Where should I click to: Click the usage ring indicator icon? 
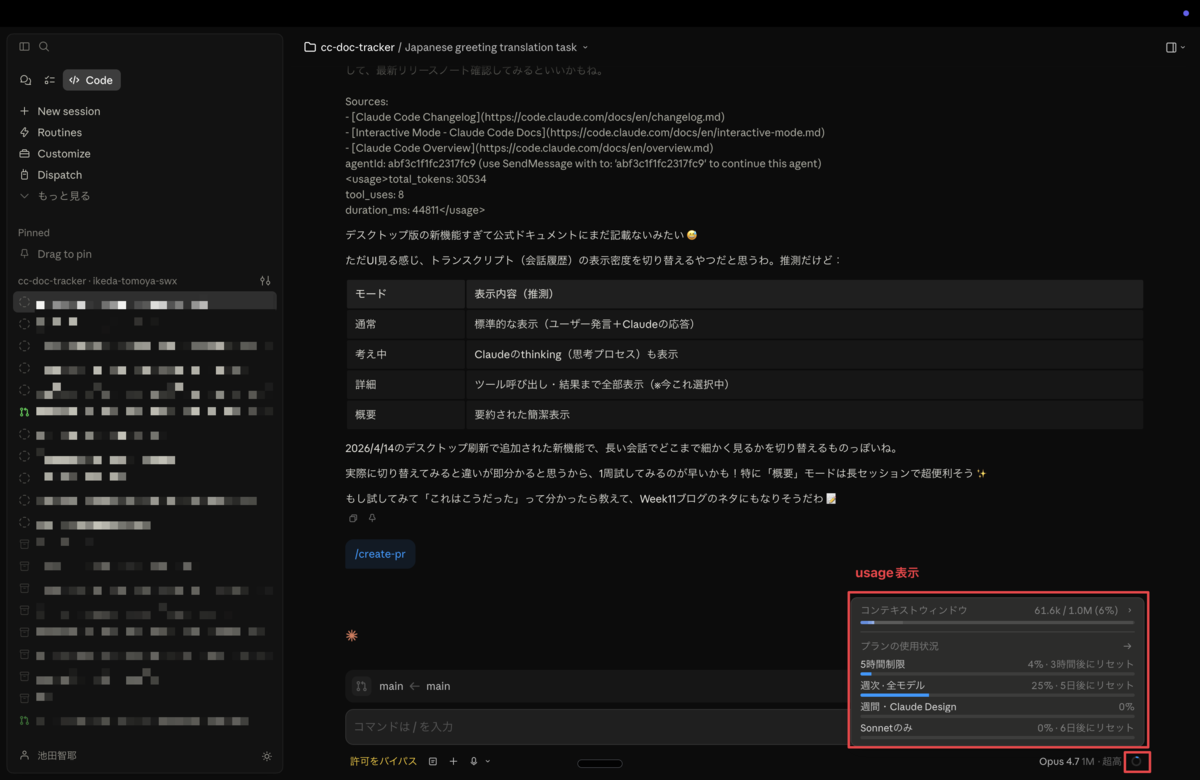coord(1137,762)
